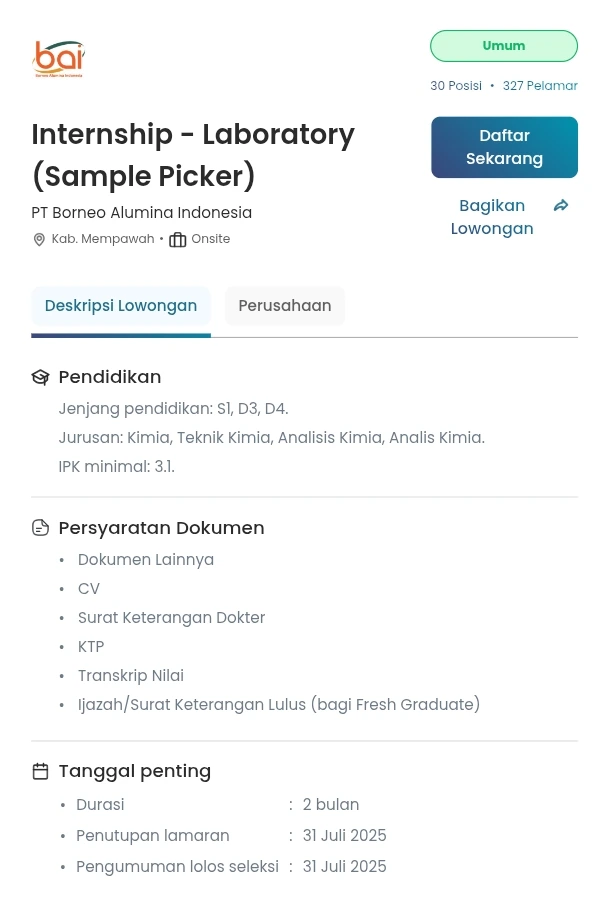The image size is (608, 913).
Task: Click the Penutupan lamaran date 31 Juli 2025
Action: [x=344, y=836]
